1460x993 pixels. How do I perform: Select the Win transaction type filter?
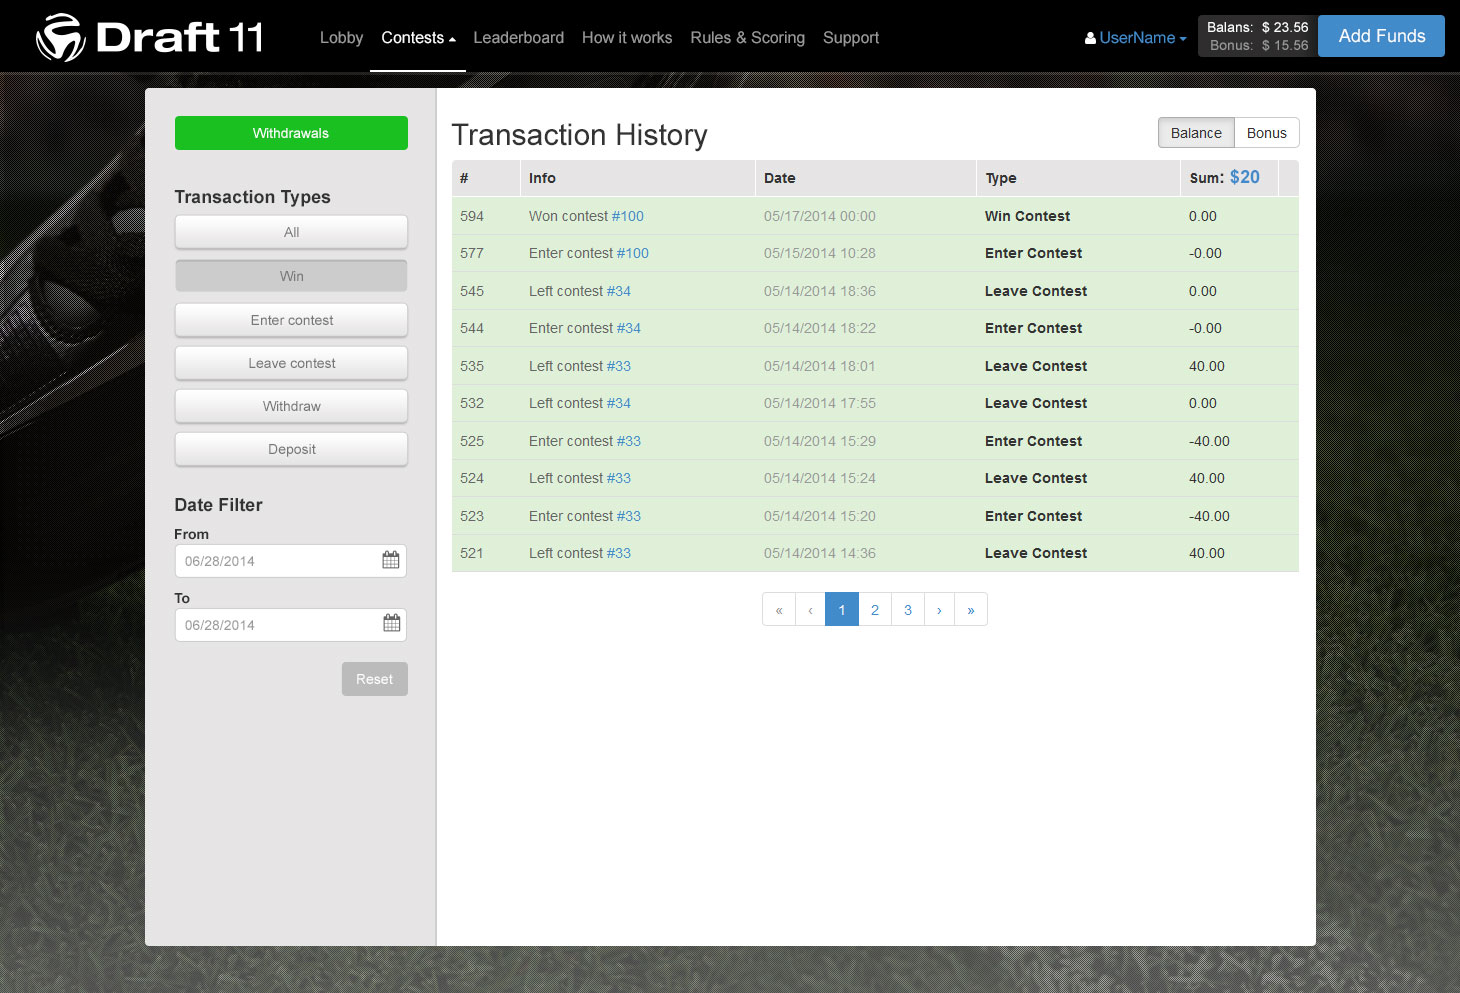pyautogui.click(x=291, y=276)
